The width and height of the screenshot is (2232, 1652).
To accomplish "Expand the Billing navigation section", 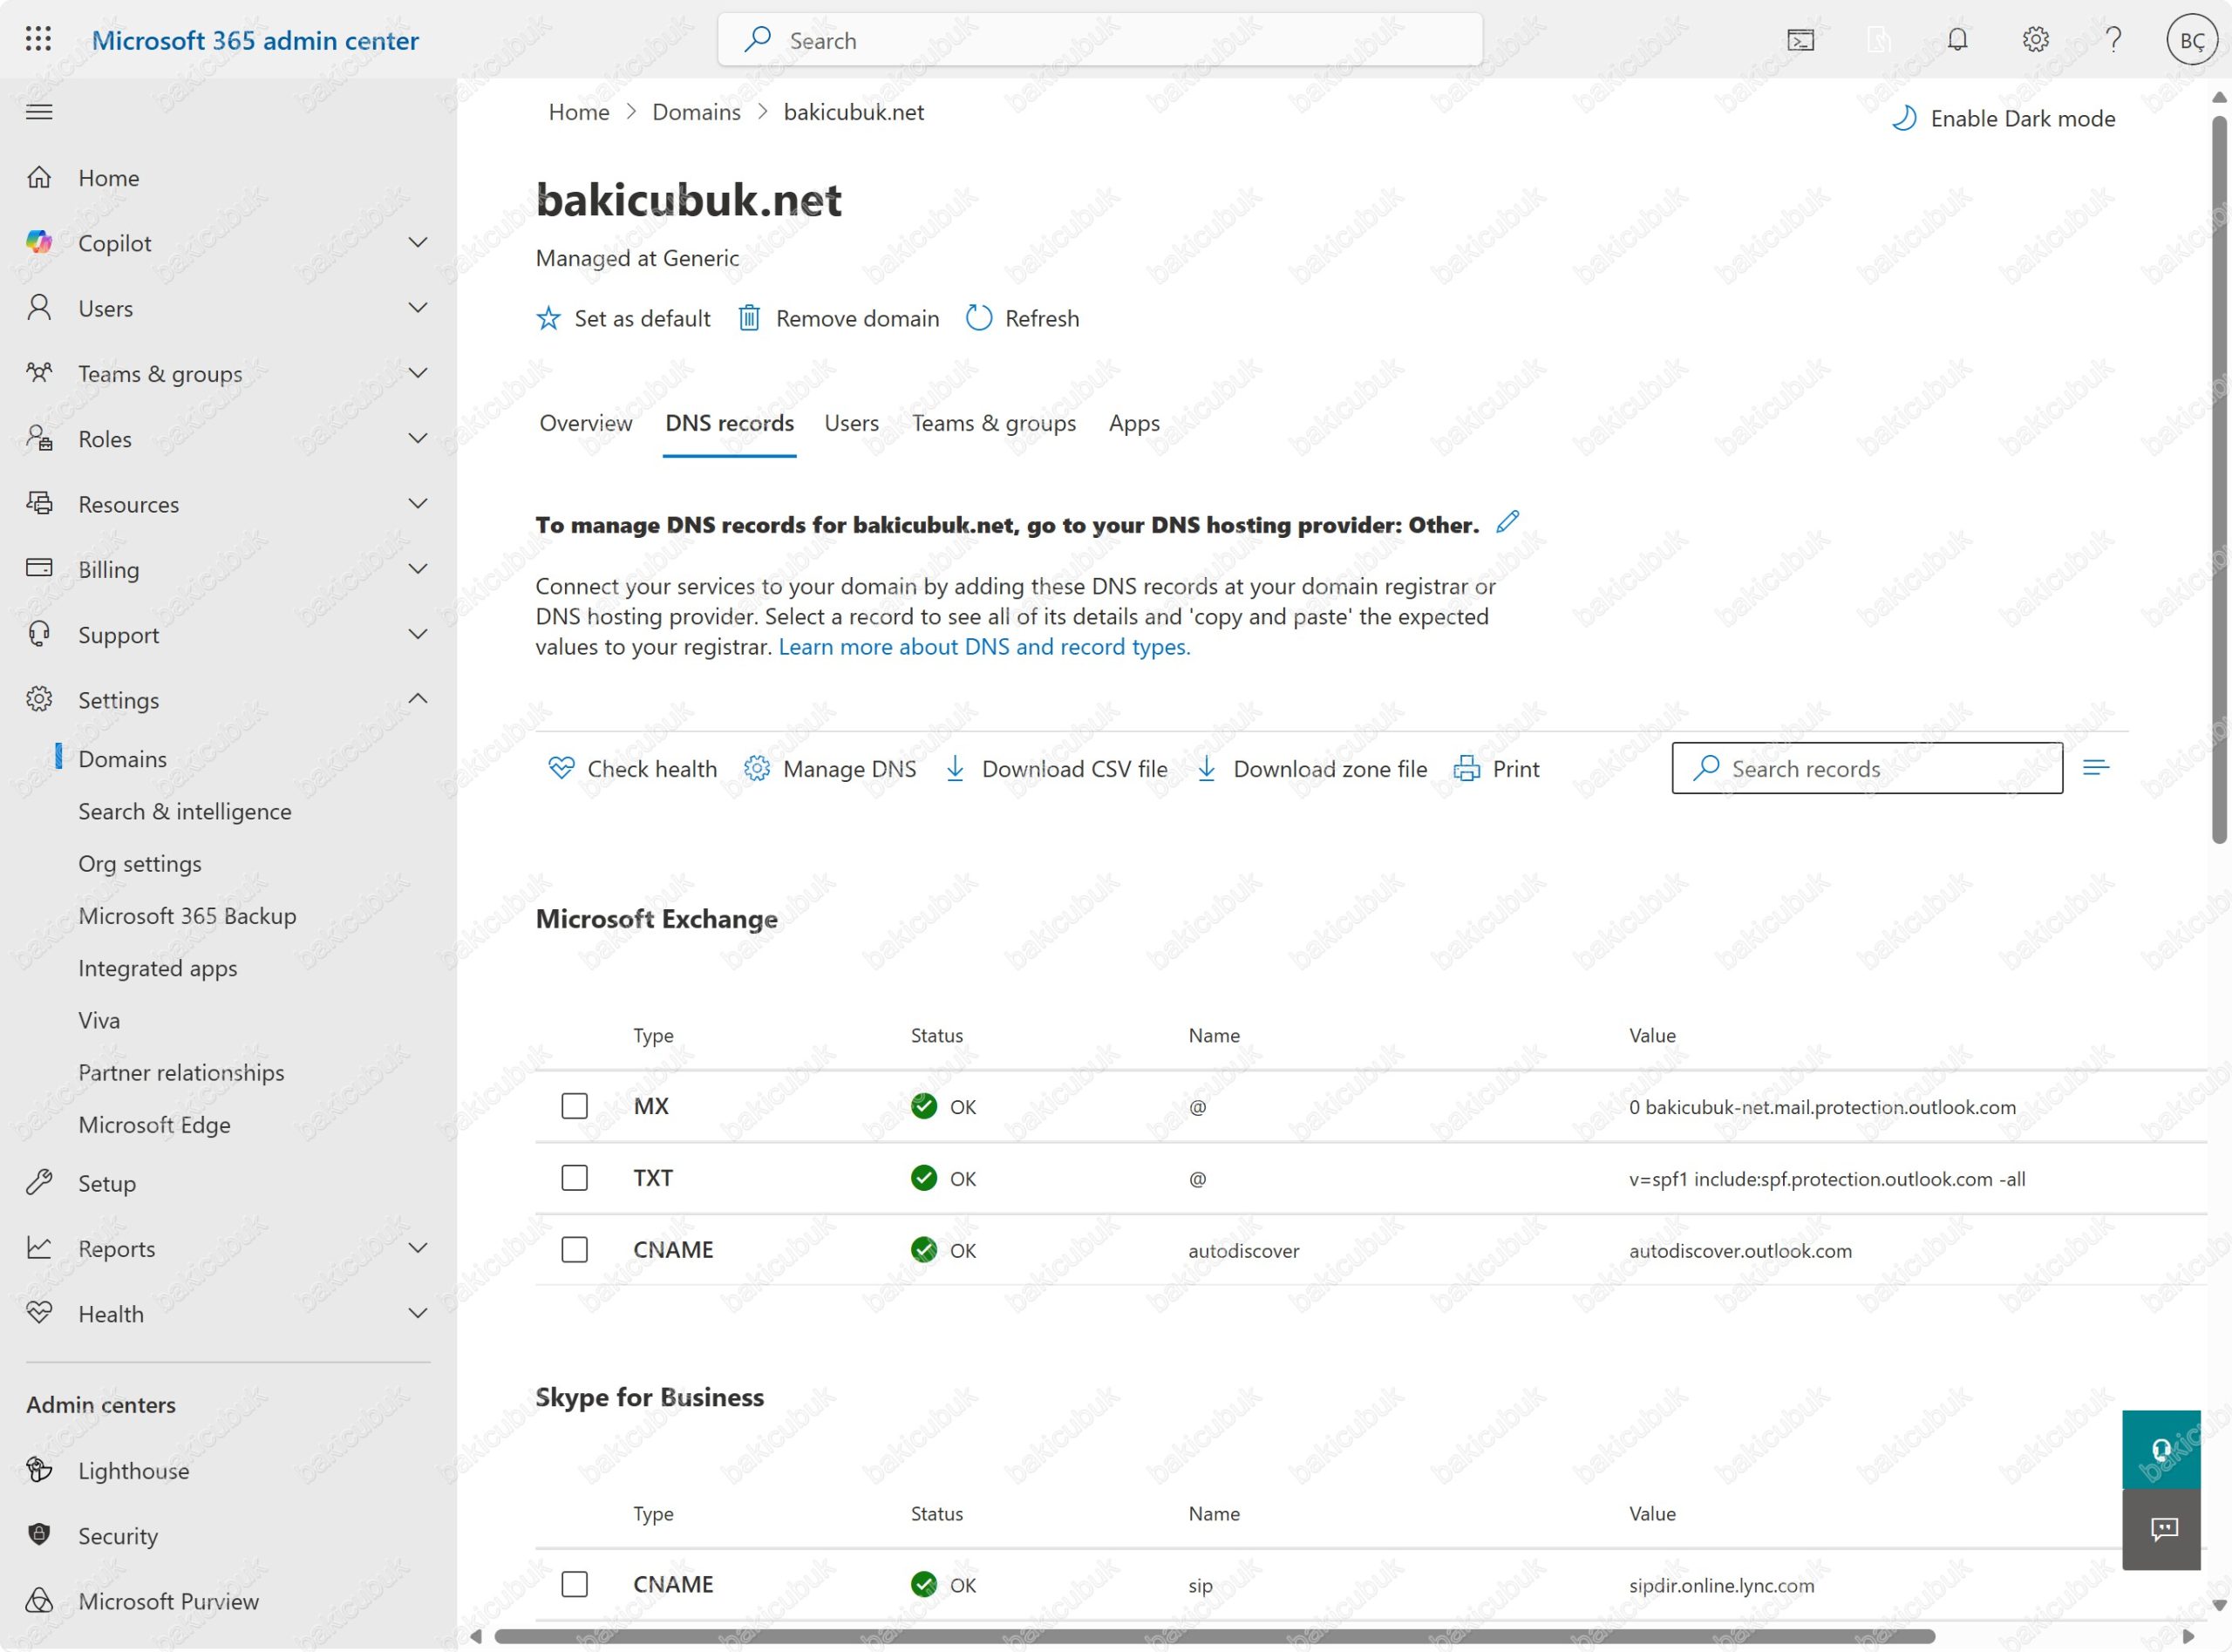I will click(x=418, y=569).
